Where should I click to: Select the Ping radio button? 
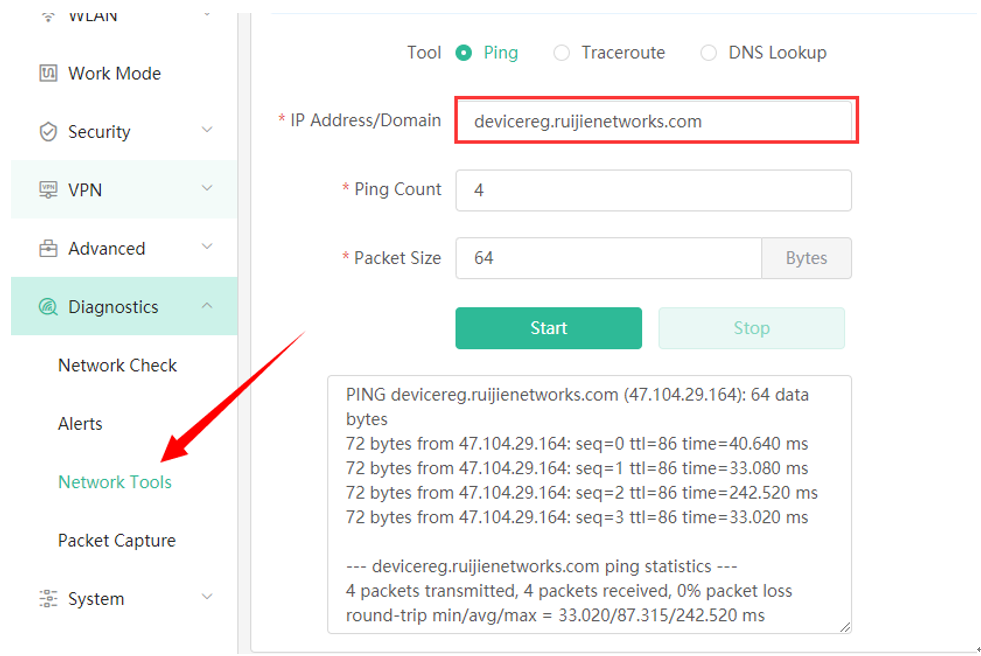click(x=464, y=53)
